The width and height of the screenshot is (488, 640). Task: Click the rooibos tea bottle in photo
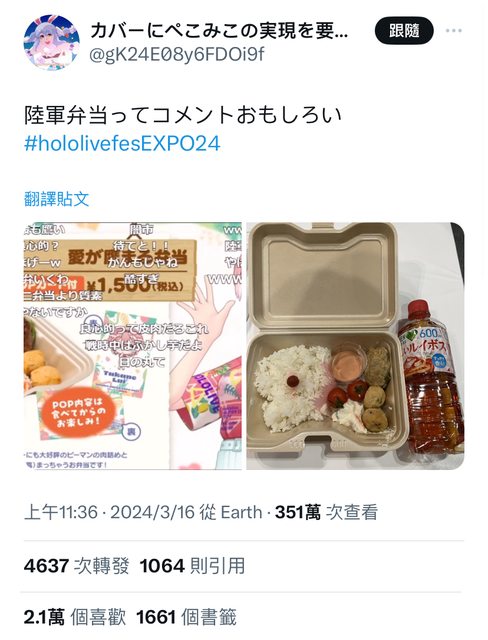click(431, 377)
